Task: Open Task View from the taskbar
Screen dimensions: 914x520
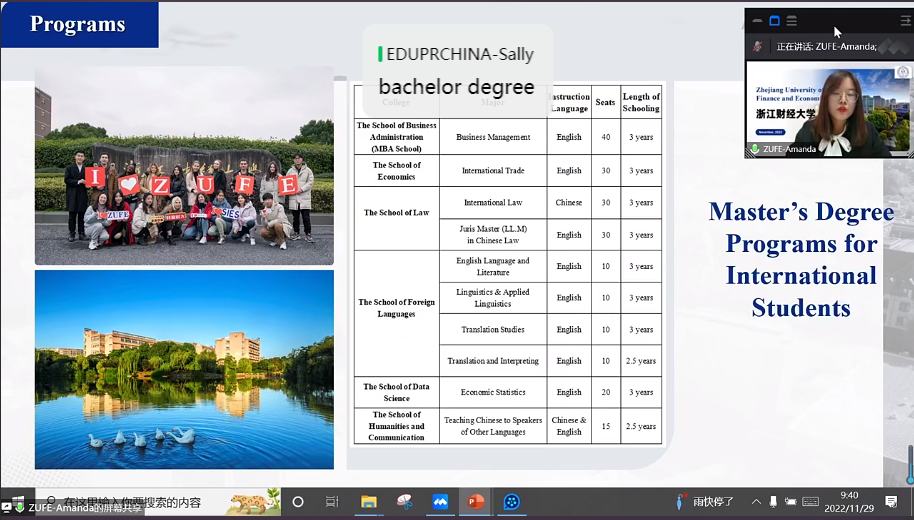Action: coord(333,502)
